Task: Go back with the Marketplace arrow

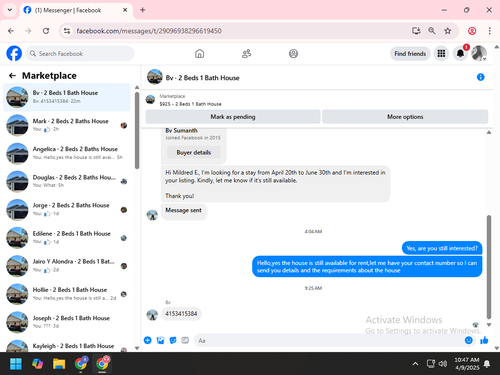Action: click(x=12, y=76)
